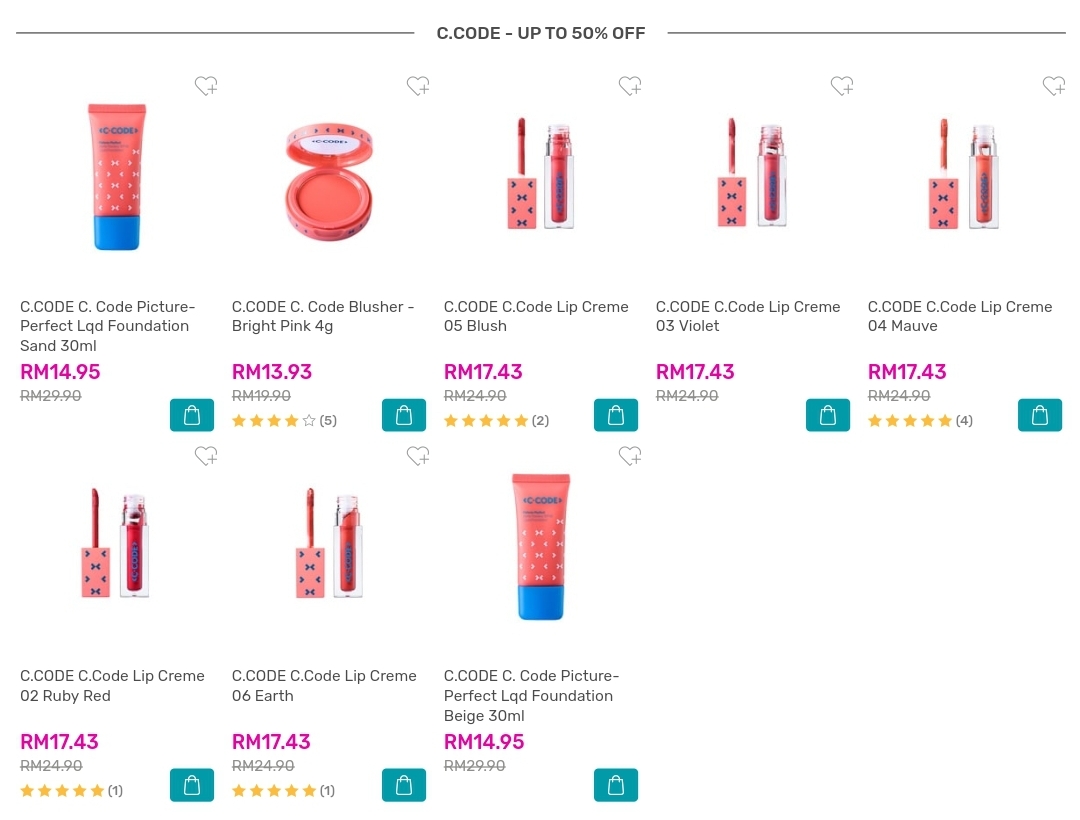Toggle wishlist heart for Lip Creme 04 Mauve

coord(1054,87)
